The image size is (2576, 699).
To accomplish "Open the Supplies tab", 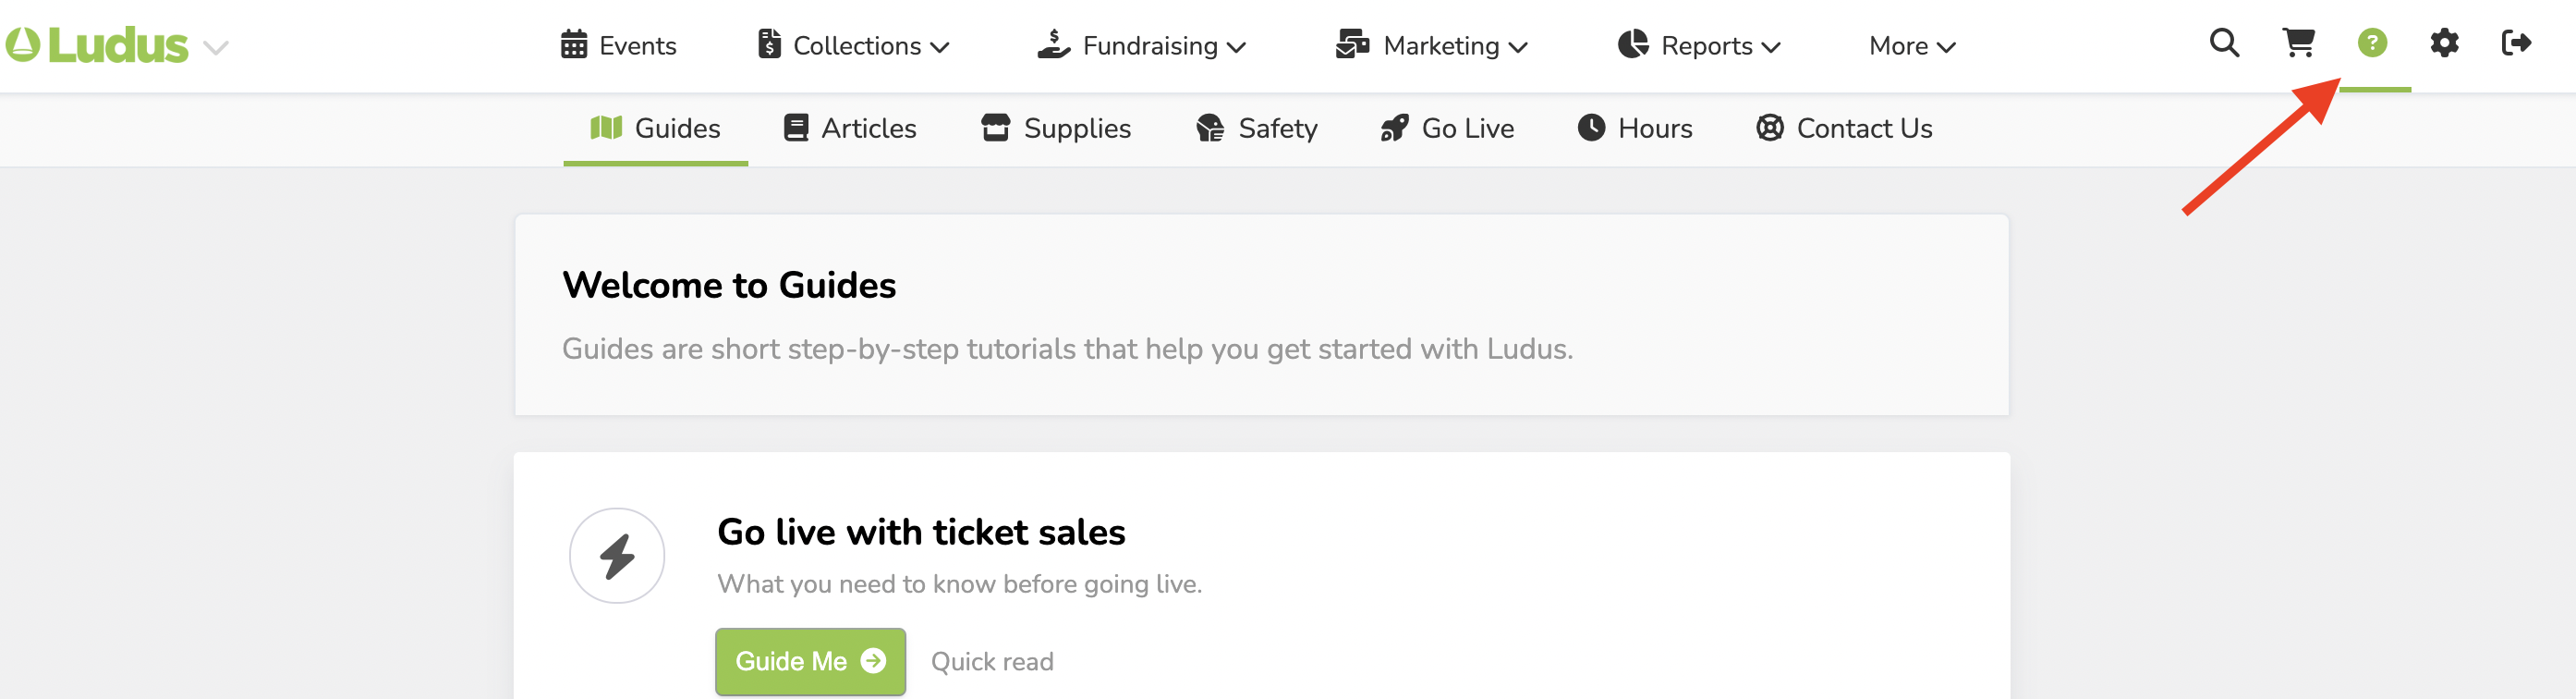I will tap(1056, 129).
